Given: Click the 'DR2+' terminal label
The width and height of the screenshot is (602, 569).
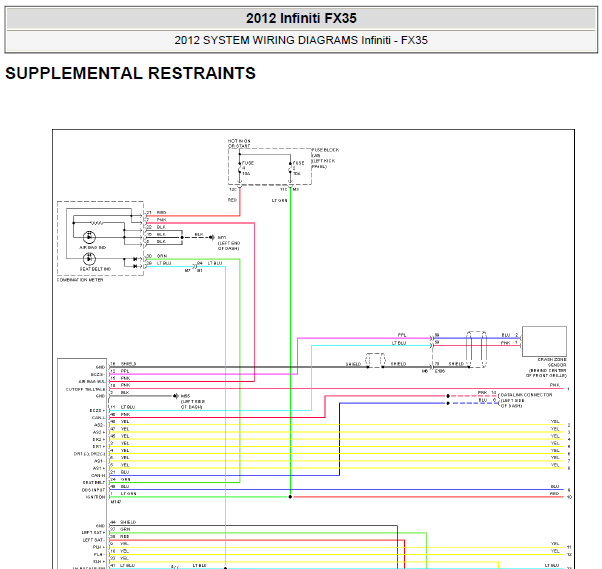Looking at the screenshot, I should click(x=99, y=439).
